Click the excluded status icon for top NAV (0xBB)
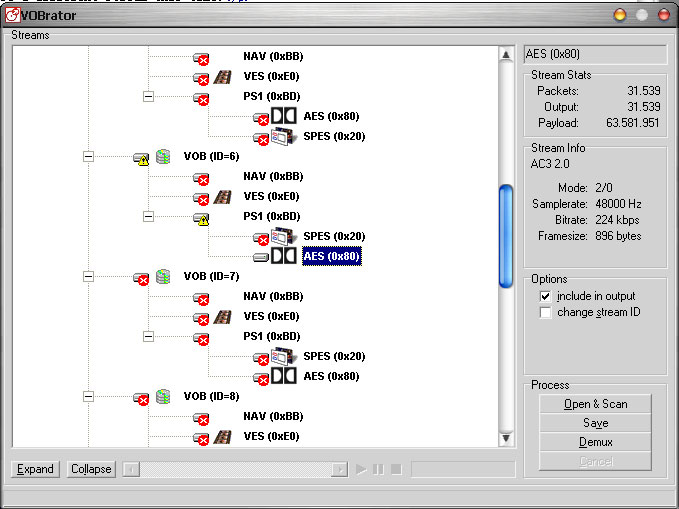 (201, 58)
